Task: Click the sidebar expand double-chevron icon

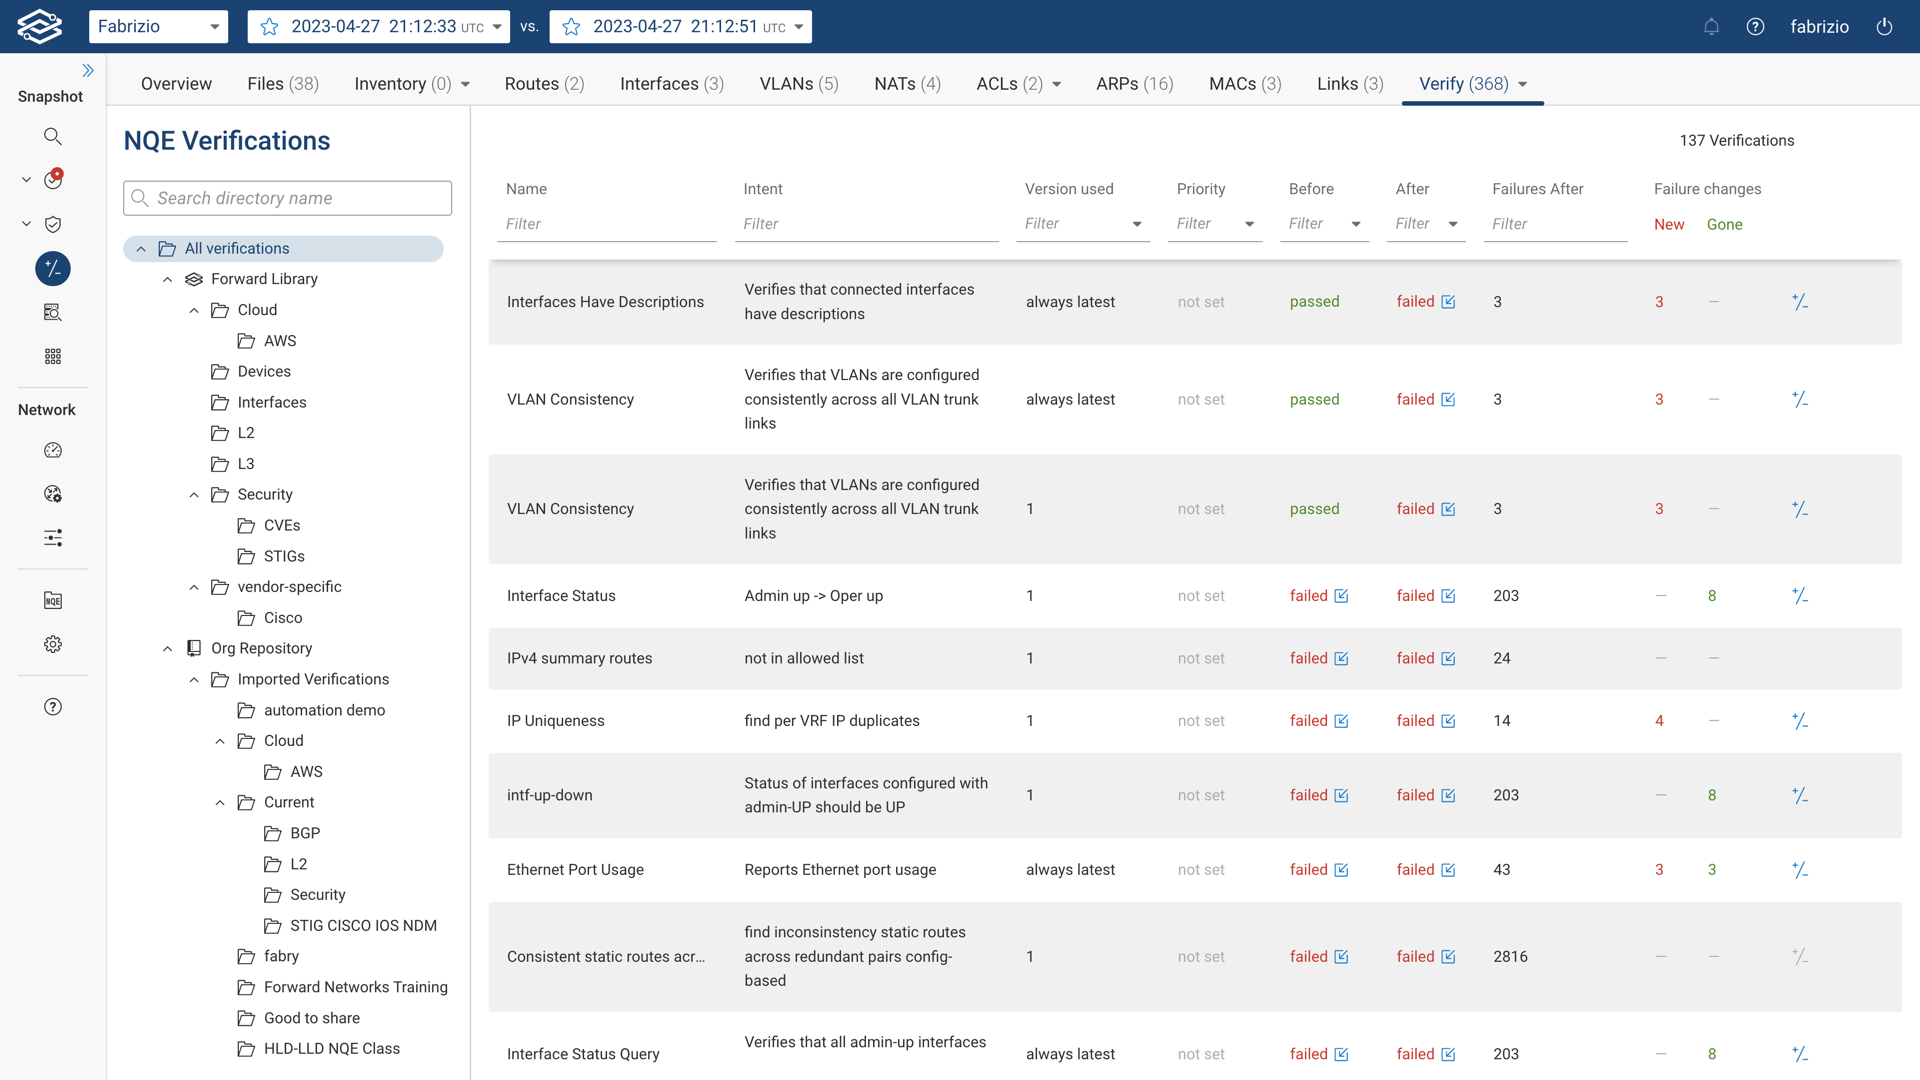Action: click(88, 70)
